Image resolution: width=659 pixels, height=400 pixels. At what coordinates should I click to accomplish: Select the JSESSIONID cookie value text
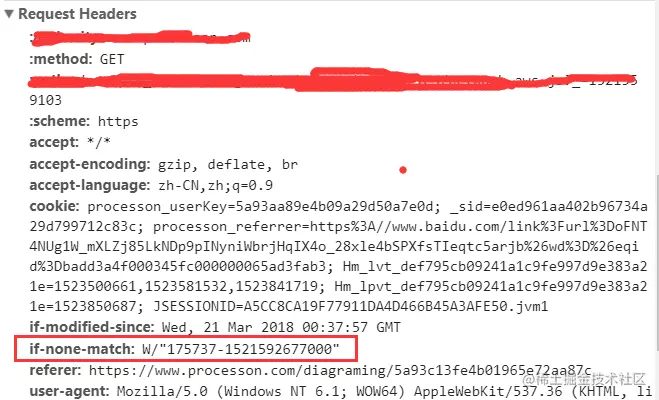coord(351,306)
